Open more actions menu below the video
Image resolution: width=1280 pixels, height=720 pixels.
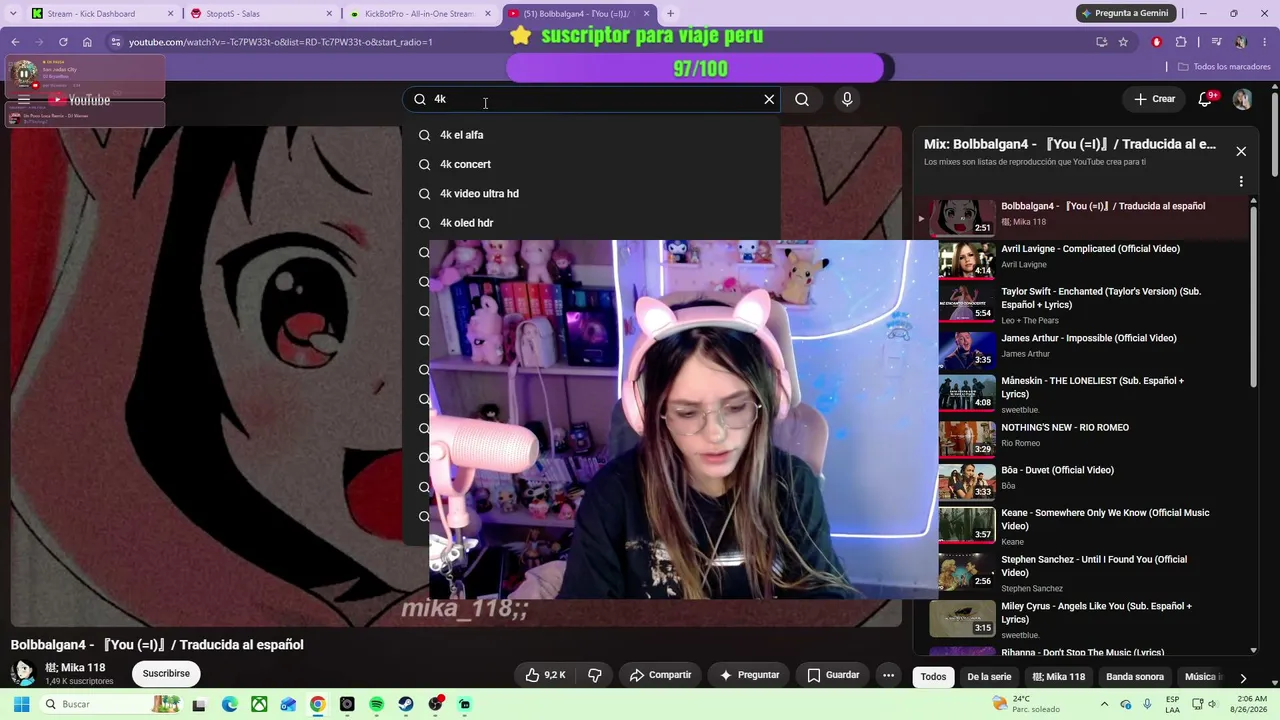888,675
